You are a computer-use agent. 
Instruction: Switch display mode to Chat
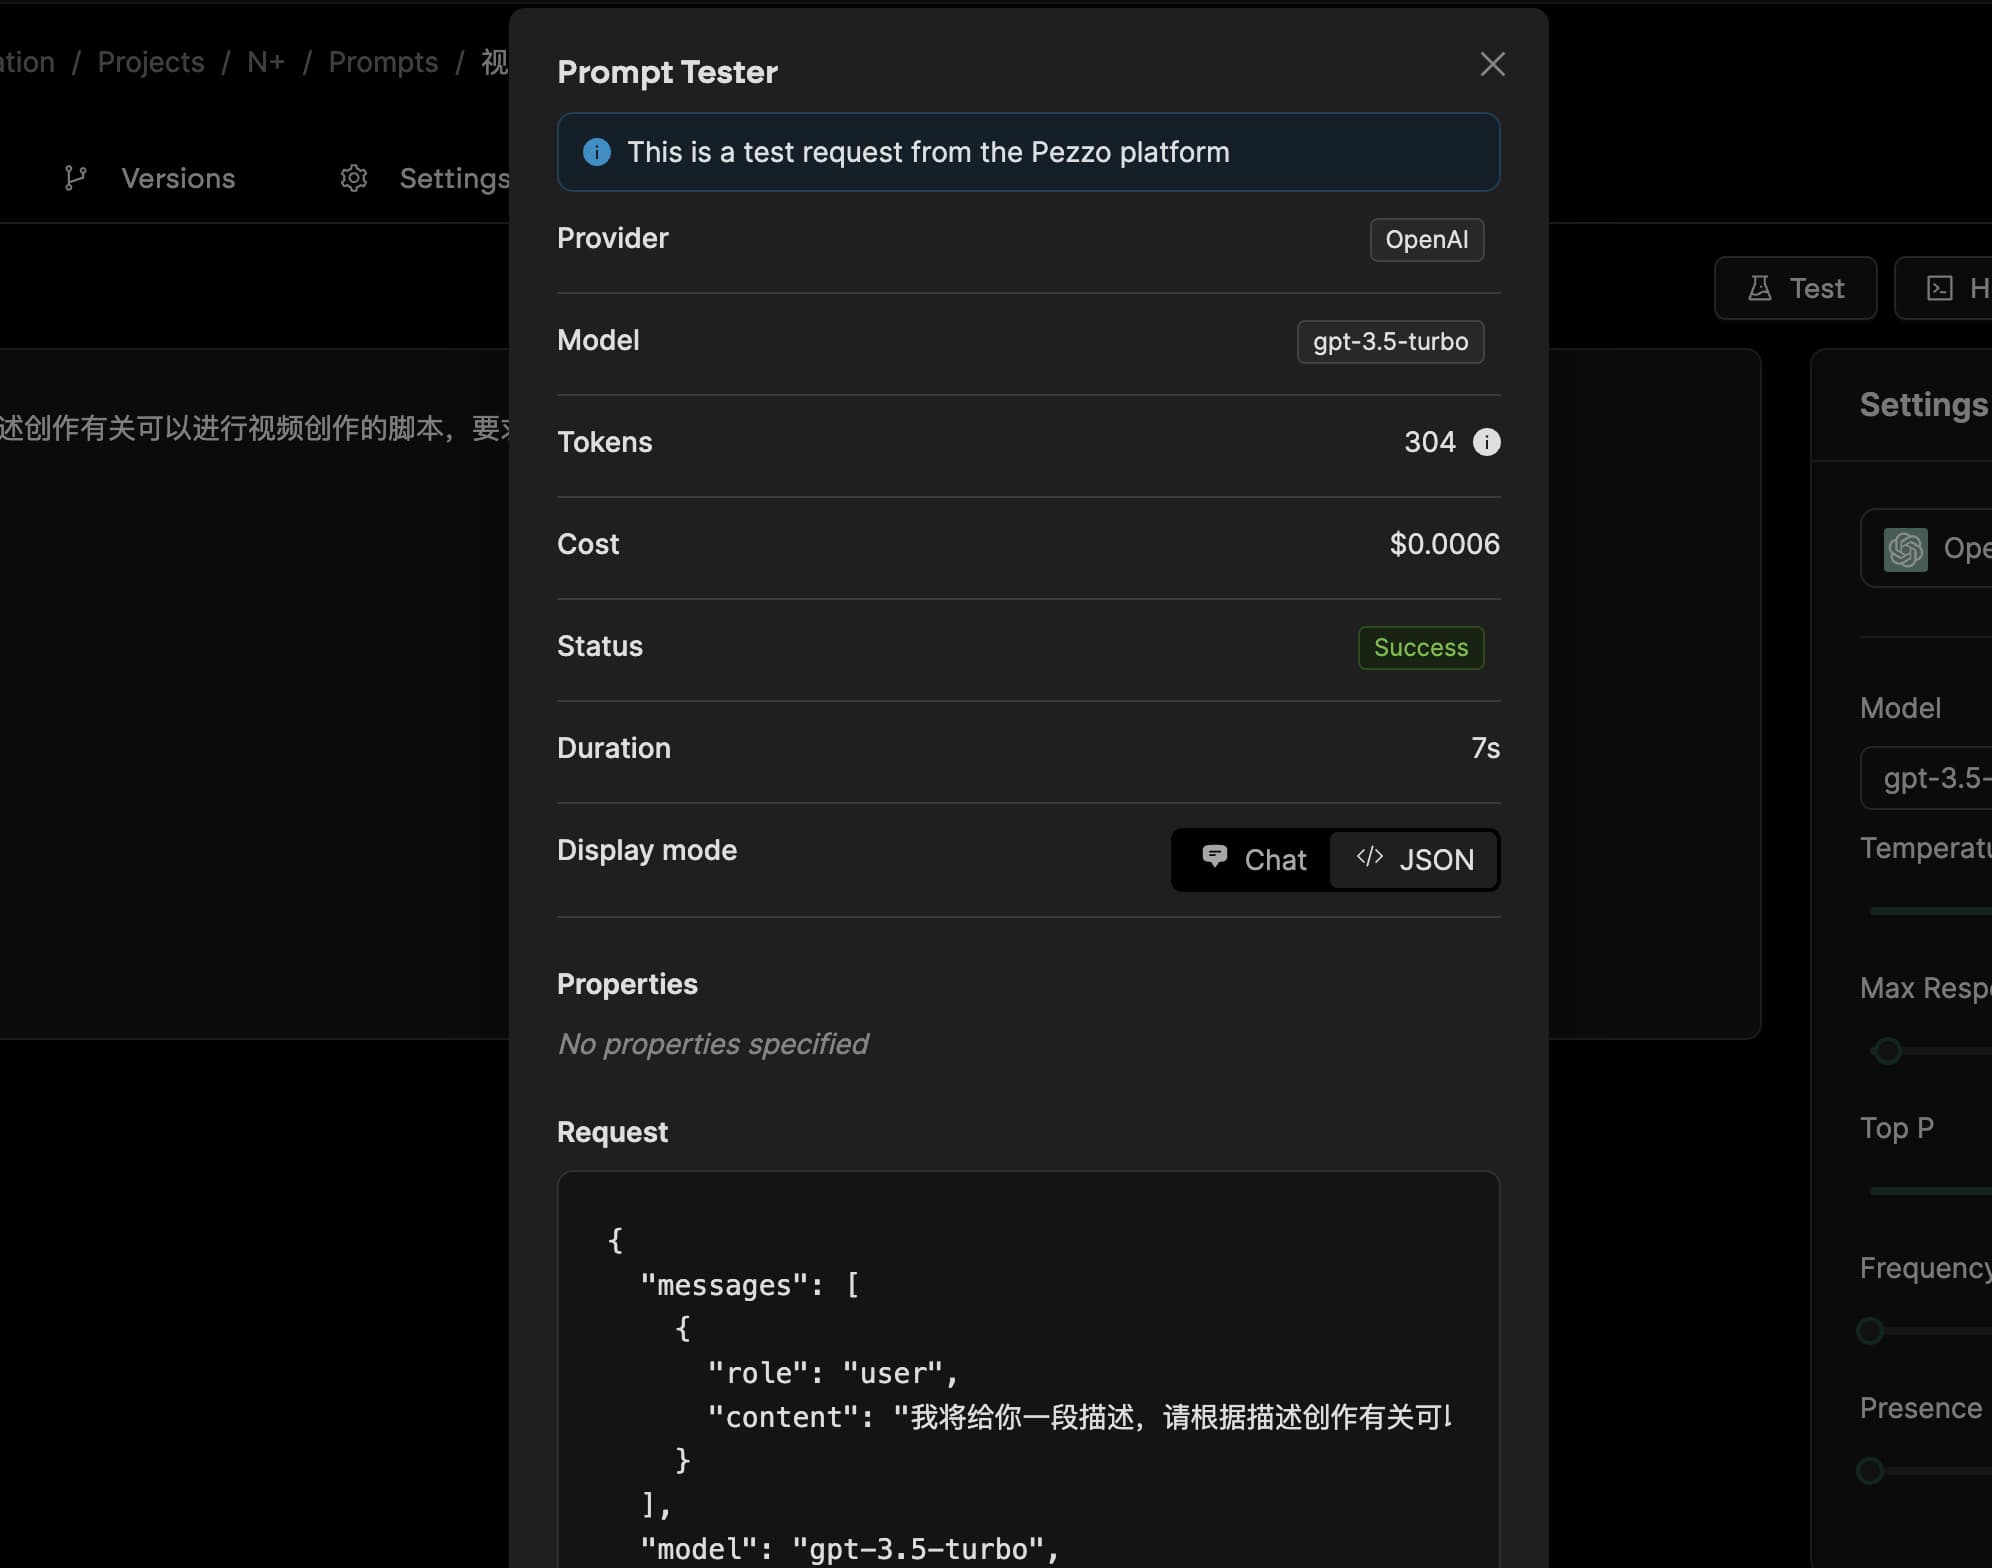tap(1254, 859)
